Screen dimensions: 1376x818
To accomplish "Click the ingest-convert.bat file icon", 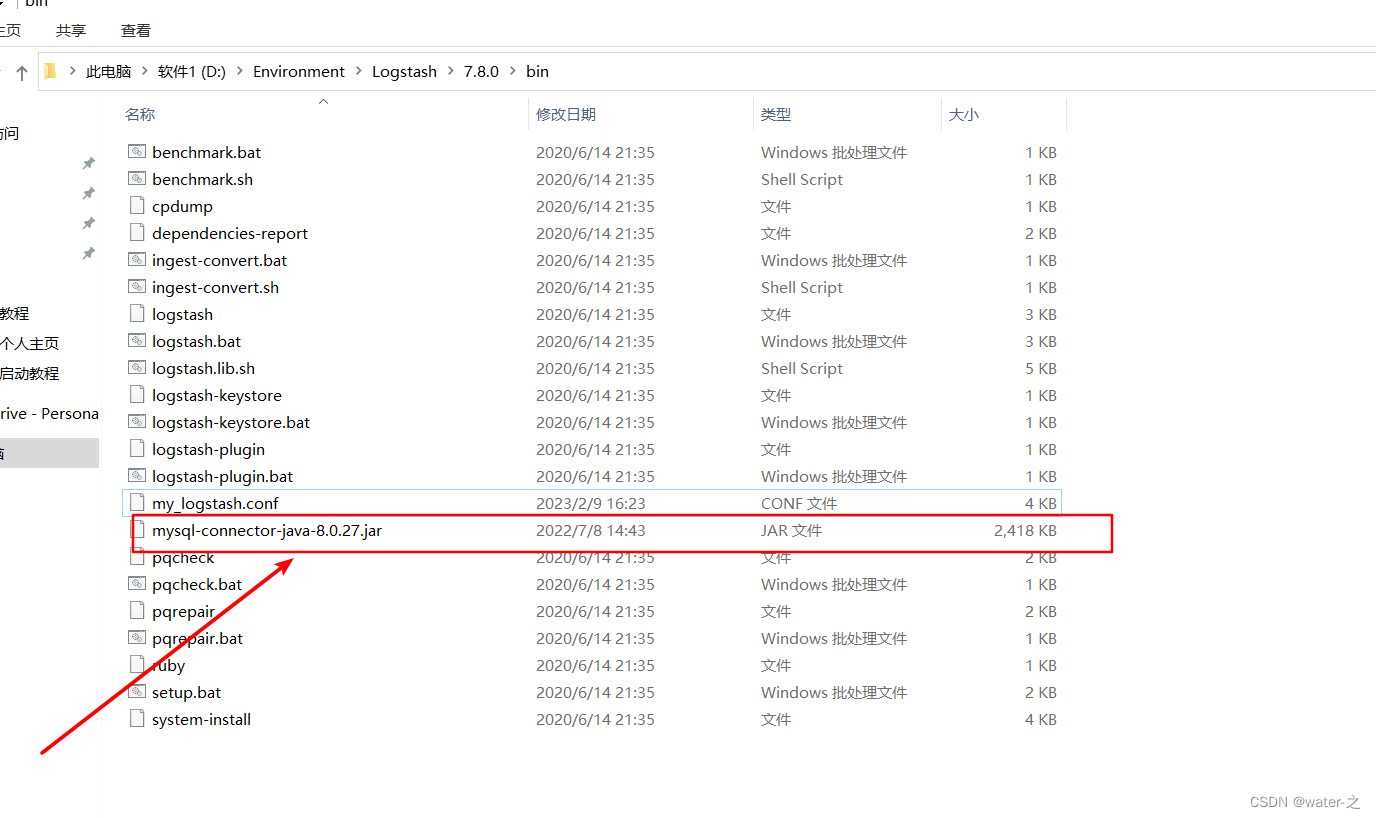I will click(x=137, y=260).
